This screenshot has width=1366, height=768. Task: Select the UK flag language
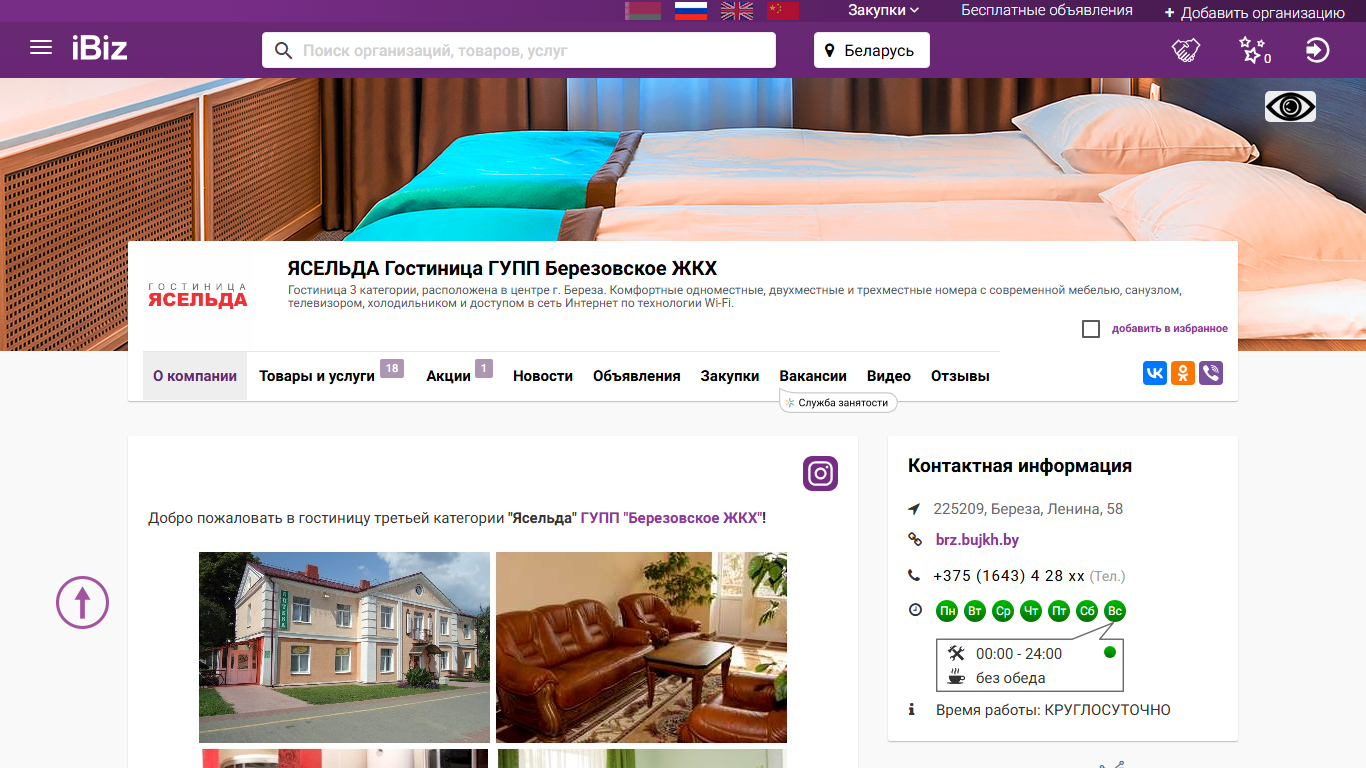pos(737,11)
